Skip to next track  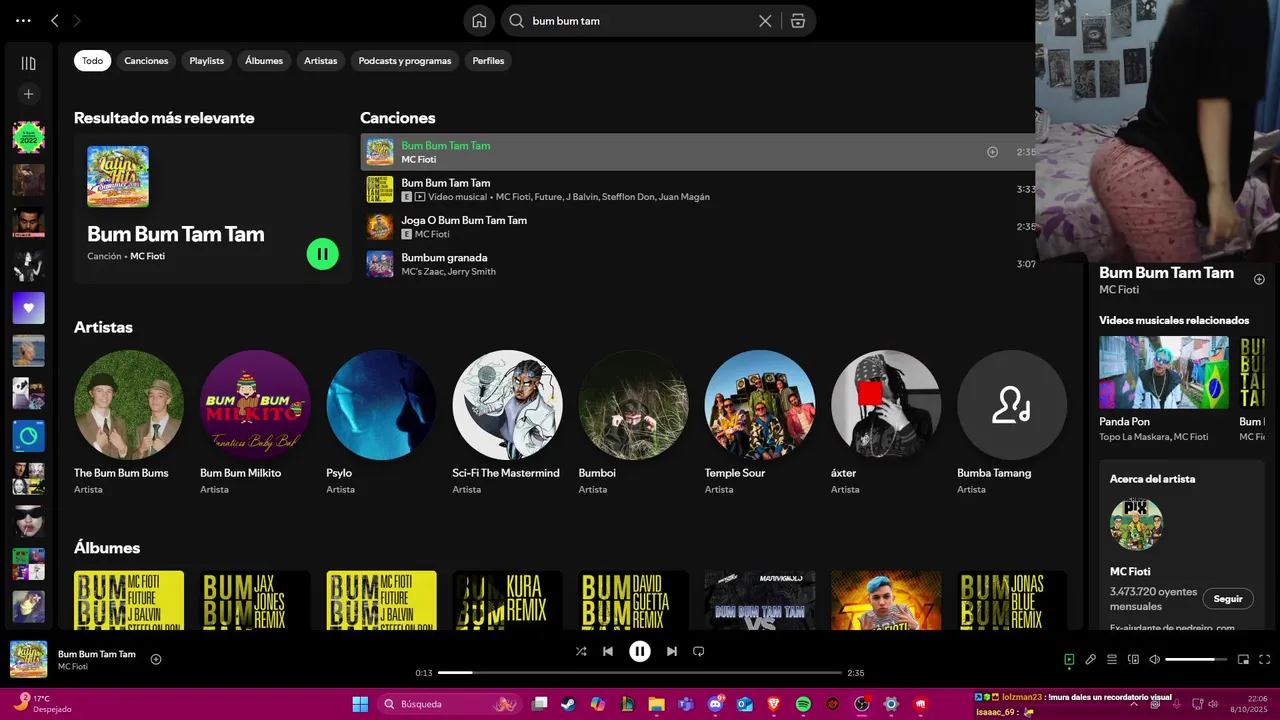(x=672, y=651)
